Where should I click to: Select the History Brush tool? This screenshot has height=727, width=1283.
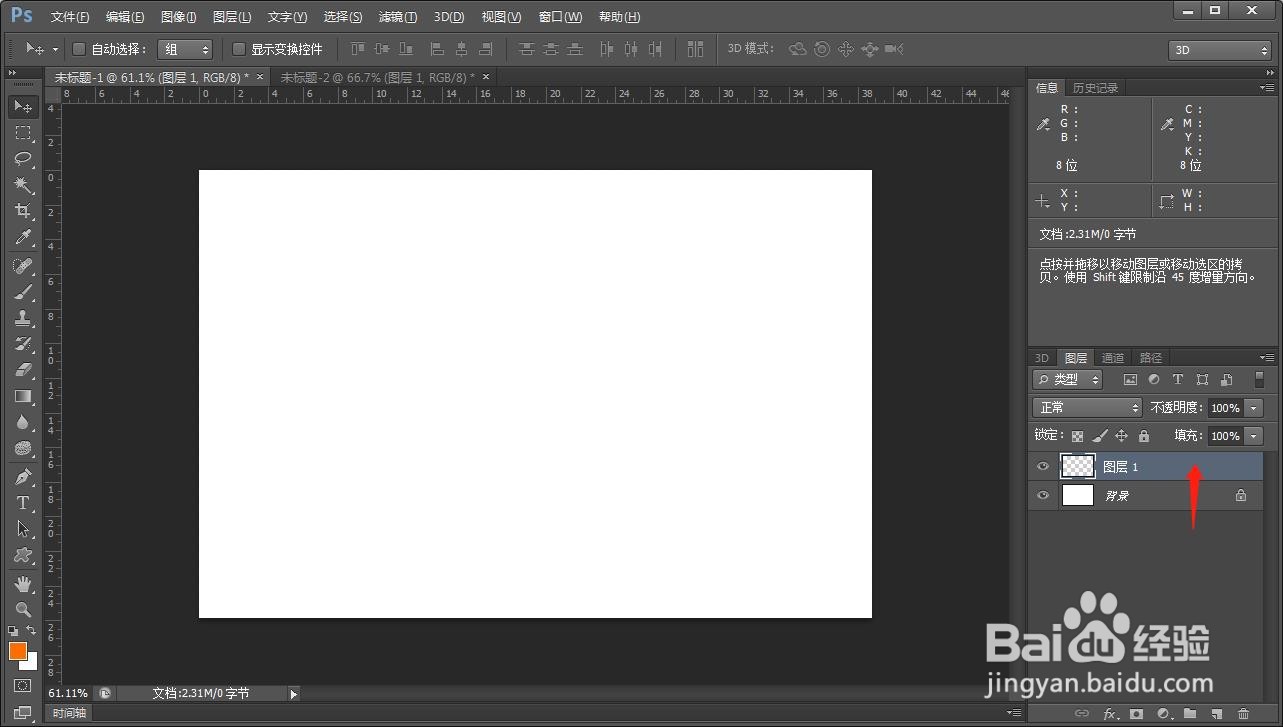tap(23, 344)
